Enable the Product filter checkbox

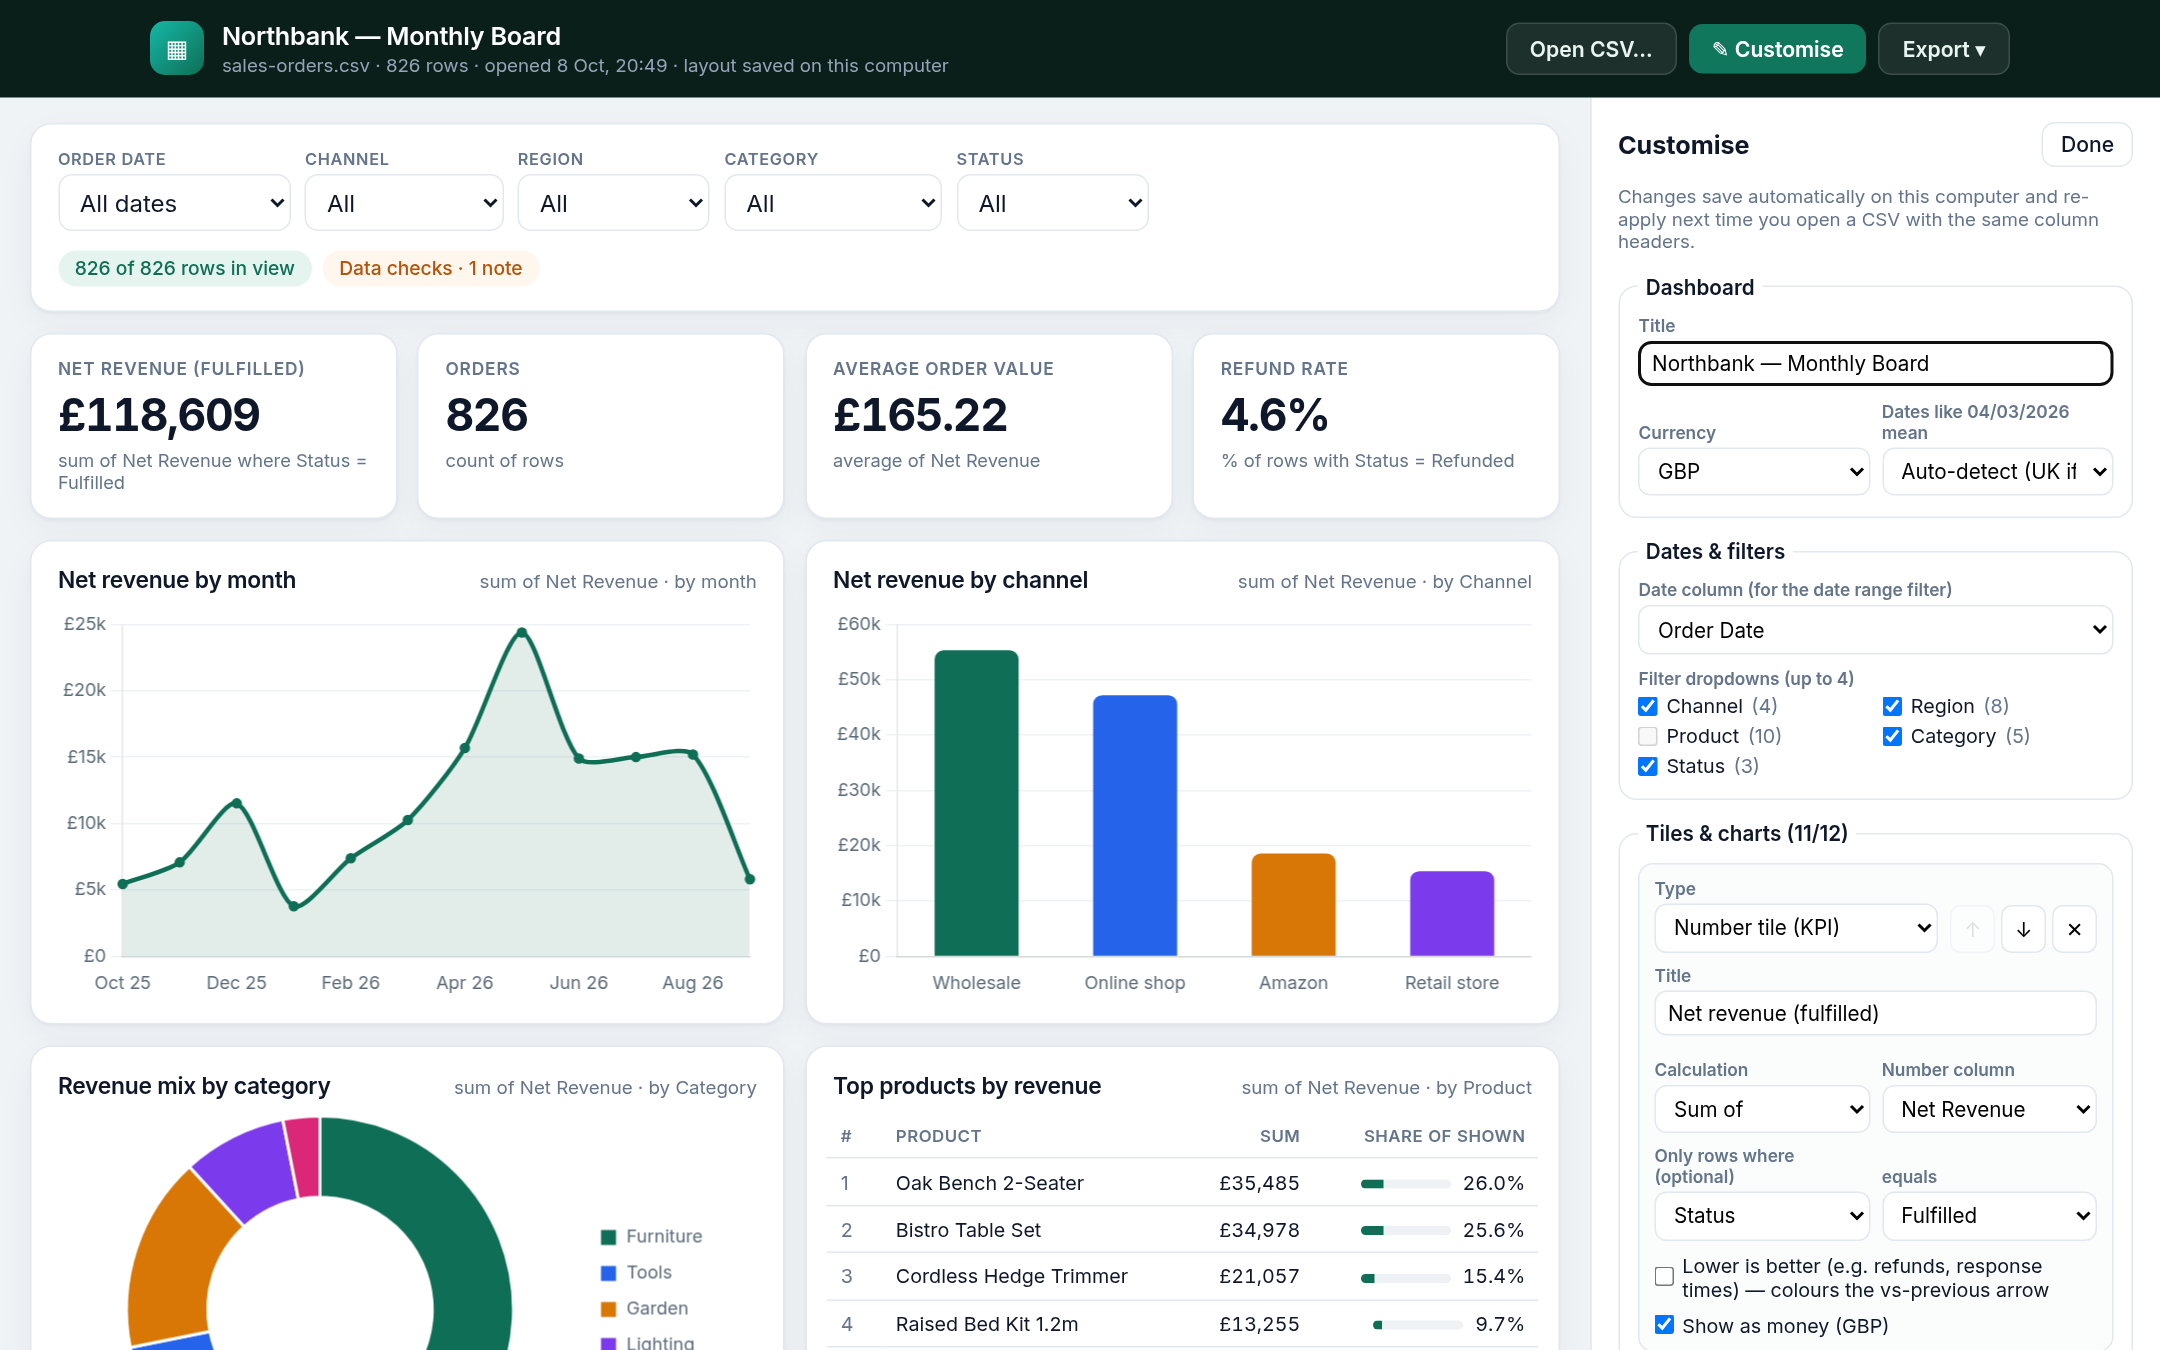point(1648,737)
